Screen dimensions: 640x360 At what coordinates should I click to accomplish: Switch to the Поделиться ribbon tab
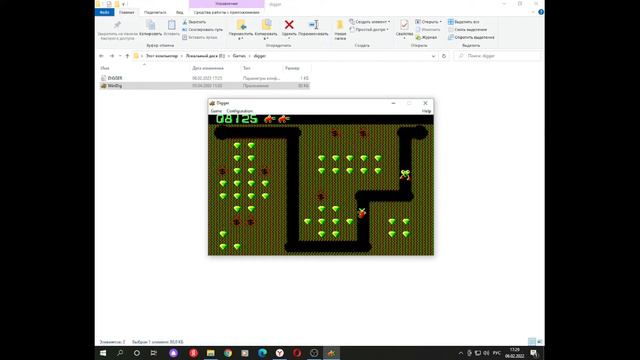[155, 12]
